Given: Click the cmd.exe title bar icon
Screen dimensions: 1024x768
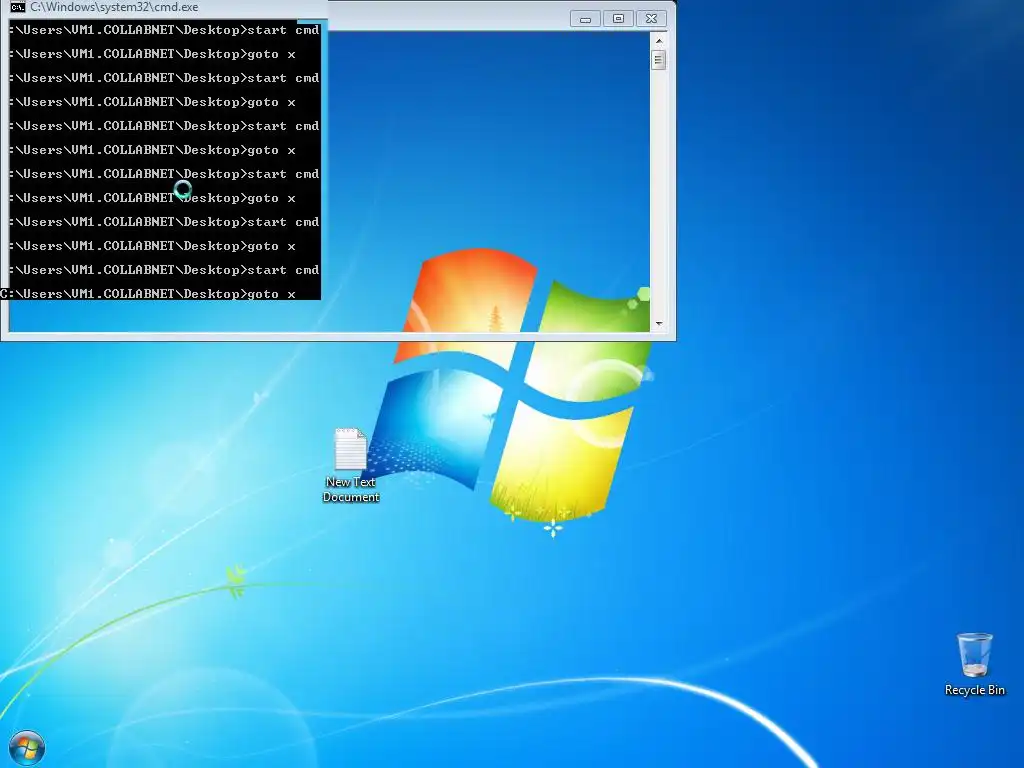Looking at the screenshot, I should (18, 7).
